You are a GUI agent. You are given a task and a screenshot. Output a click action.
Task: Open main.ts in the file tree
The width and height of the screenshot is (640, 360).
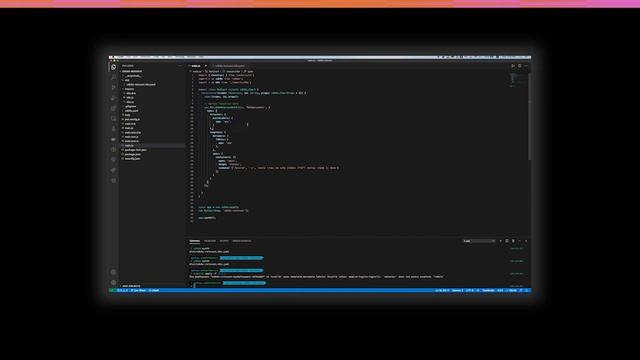pyautogui.click(x=129, y=145)
